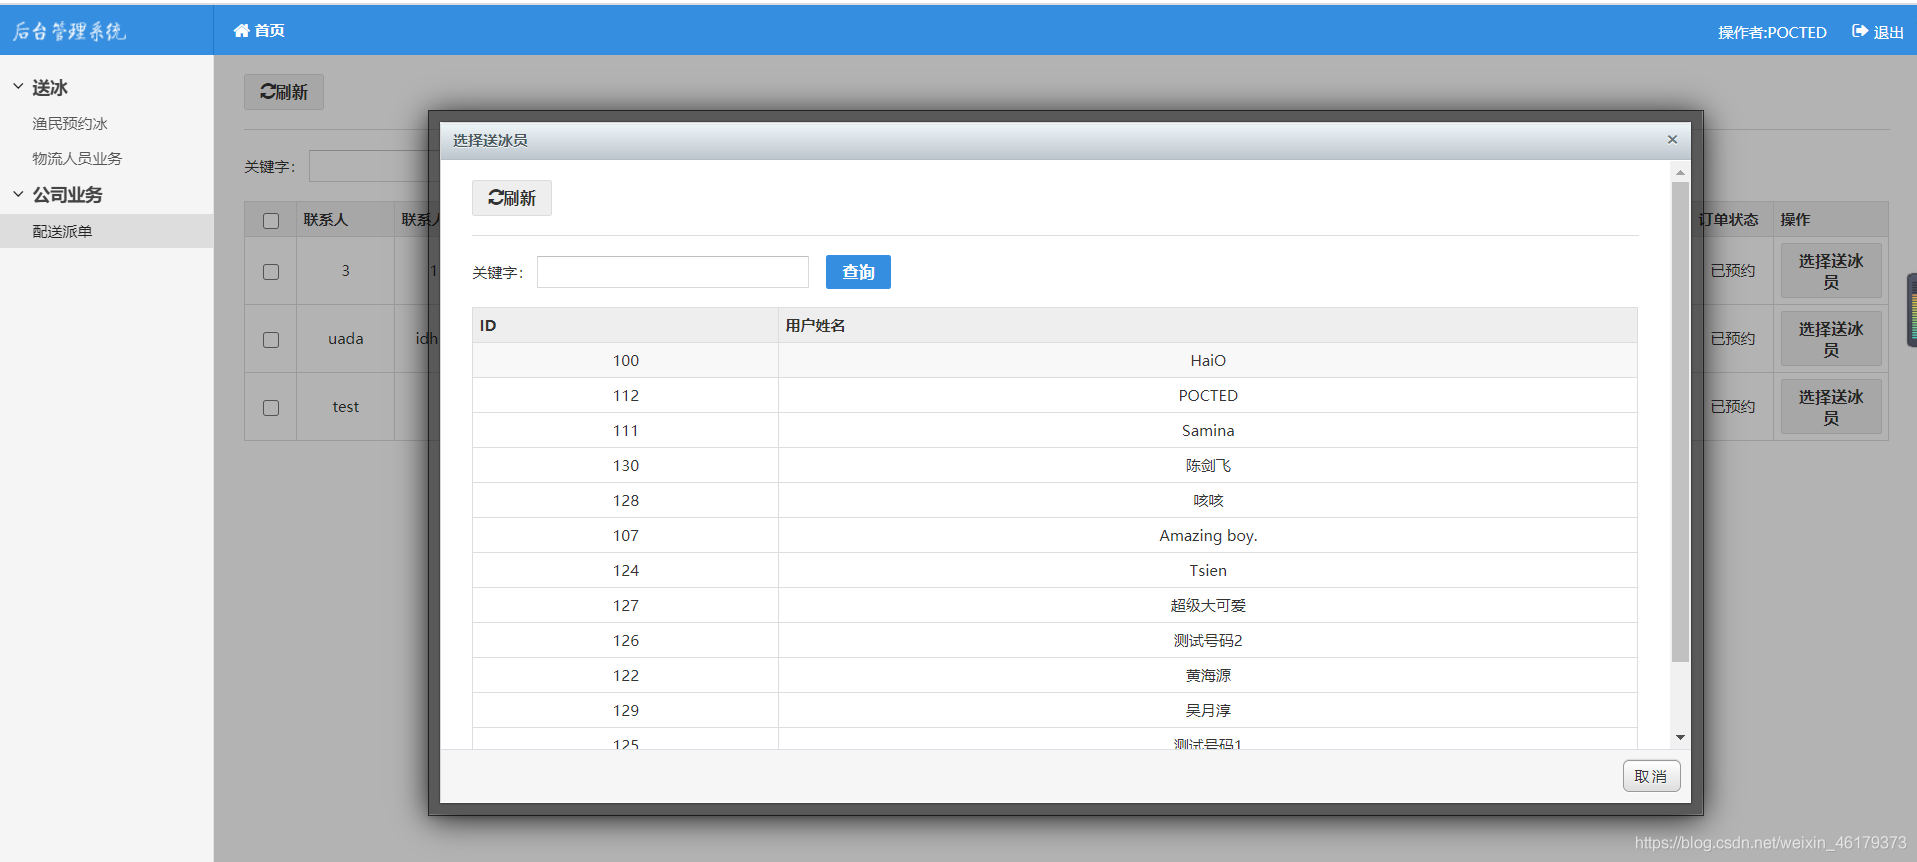
Task: Click ID cell 112
Action: pyautogui.click(x=626, y=395)
